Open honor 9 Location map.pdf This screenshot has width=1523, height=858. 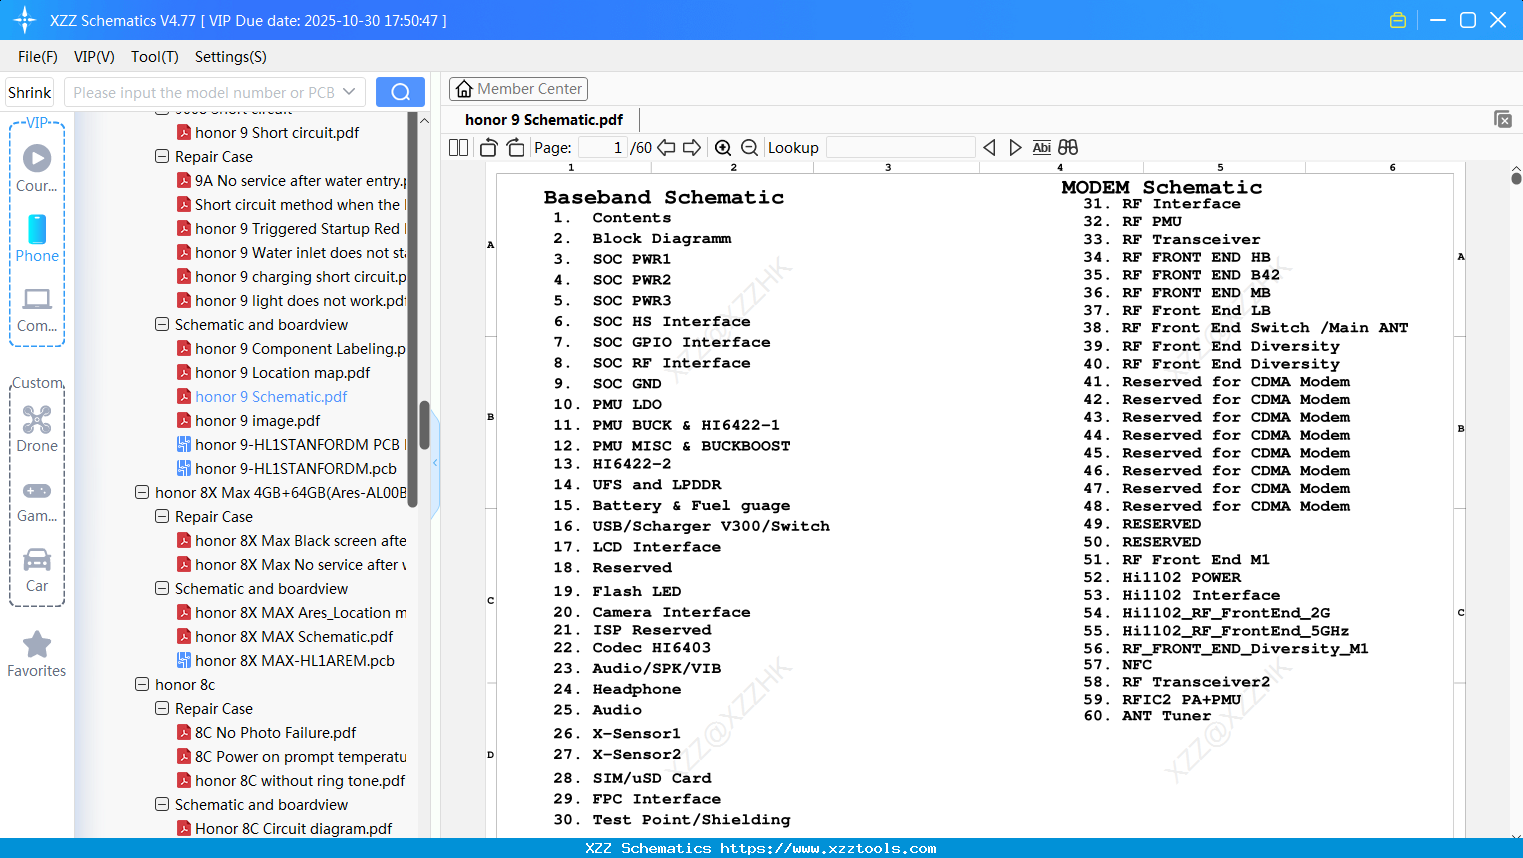pyautogui.click(x=273, y=372)
